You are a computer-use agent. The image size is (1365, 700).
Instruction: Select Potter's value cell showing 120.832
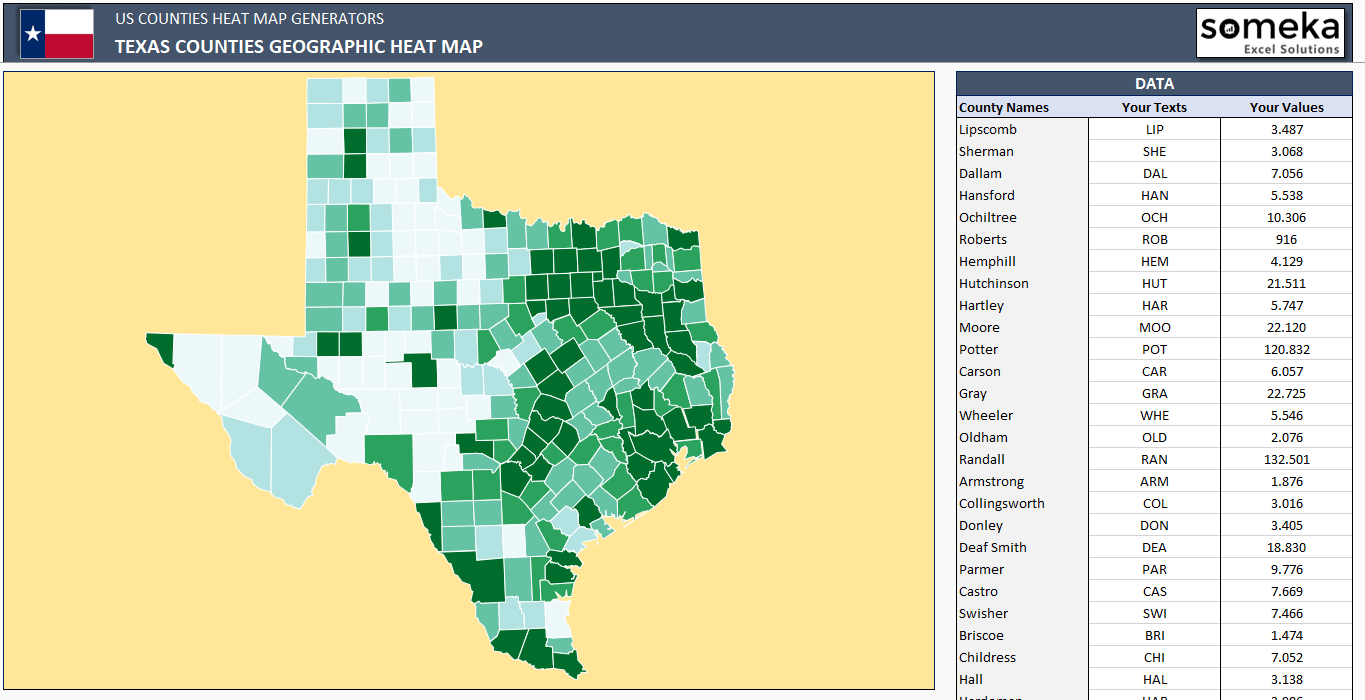[x=1287, y=349]
